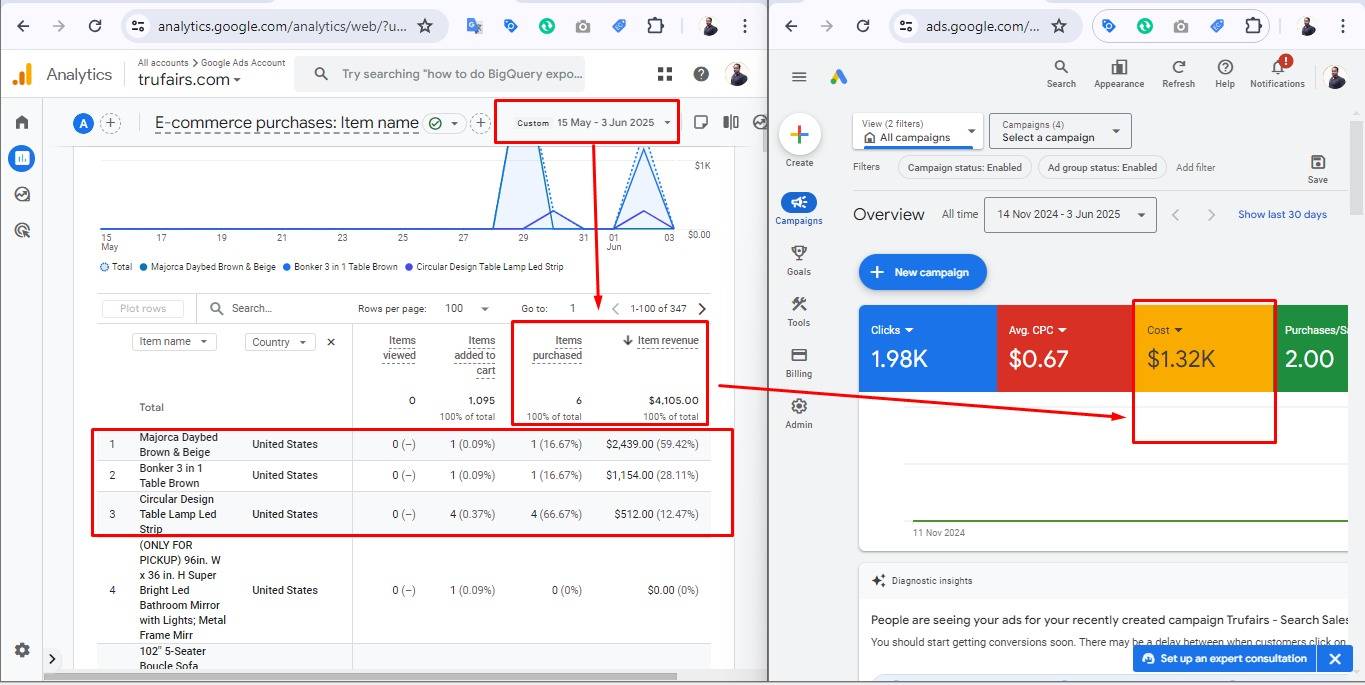Open Analytics custom date range dropdown
This screenshot has height=685, width=1365.
(593, 123)
